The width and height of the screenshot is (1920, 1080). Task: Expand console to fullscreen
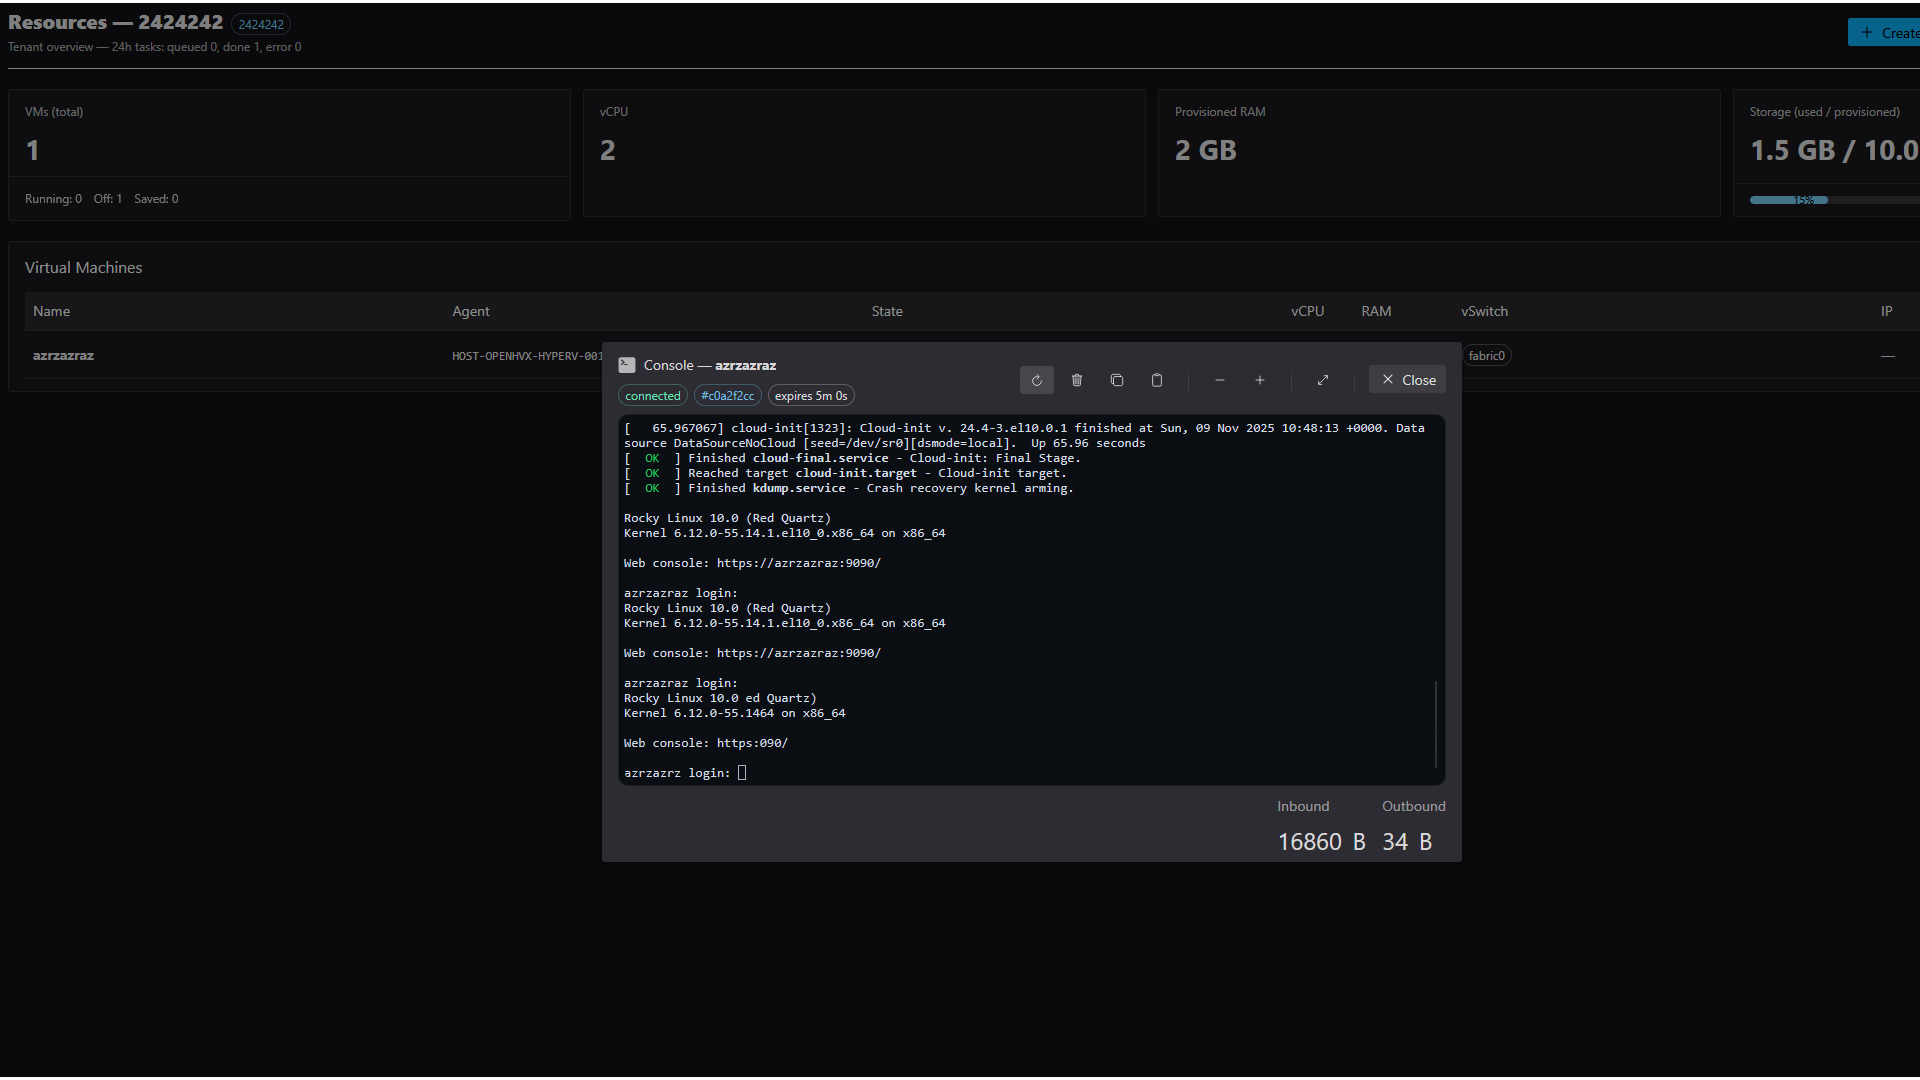tap(1322, 380)
